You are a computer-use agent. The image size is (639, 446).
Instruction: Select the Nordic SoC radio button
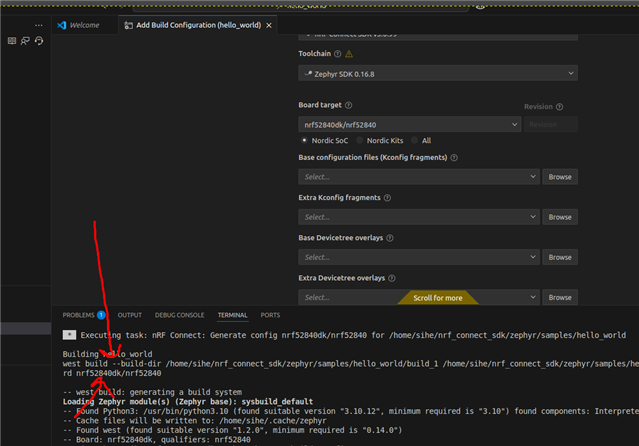pyautogui.click(x=304, y=140)
